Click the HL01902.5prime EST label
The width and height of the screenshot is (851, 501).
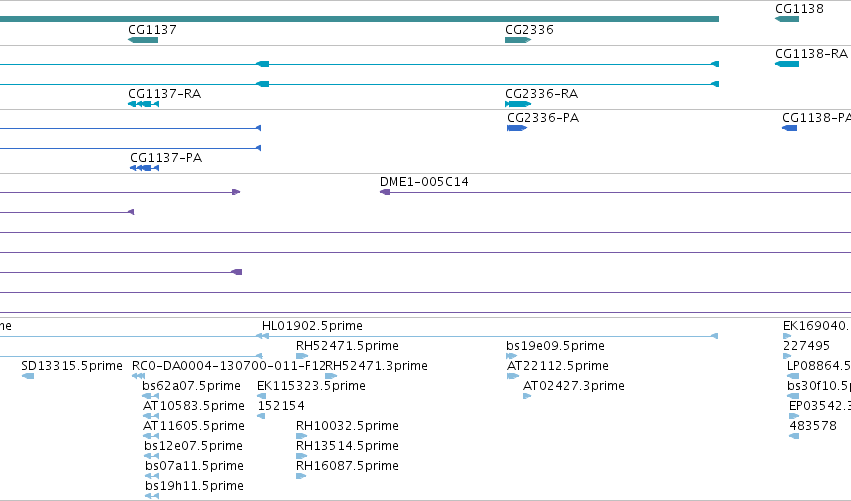[x=312, y=326]
